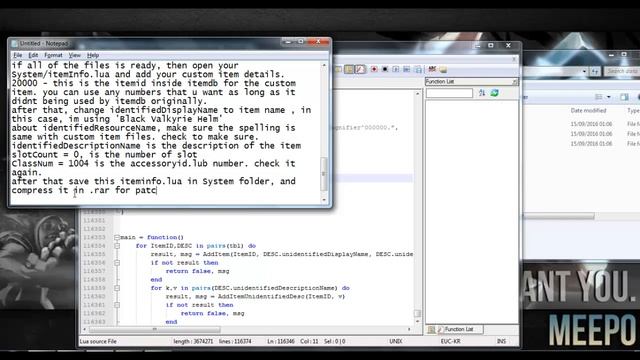Toggle the Function List toolbar icon in Notepad++

coord(360,69)
